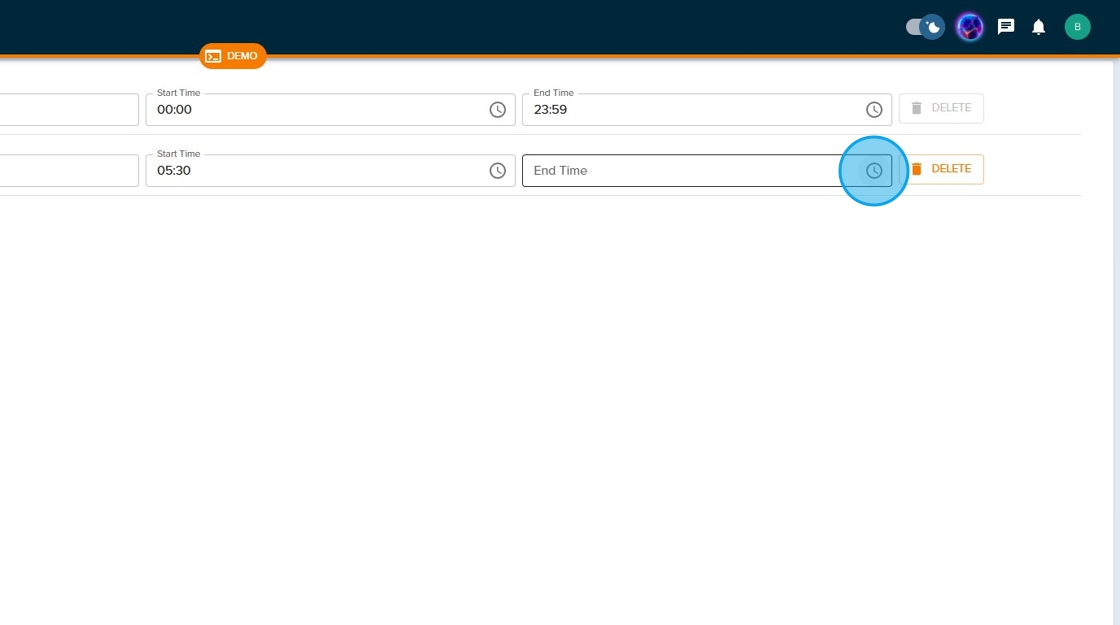This screenshot has height=625, width=1120.
Task: Click the orange DEMO badge
Action: pos(232,56)
